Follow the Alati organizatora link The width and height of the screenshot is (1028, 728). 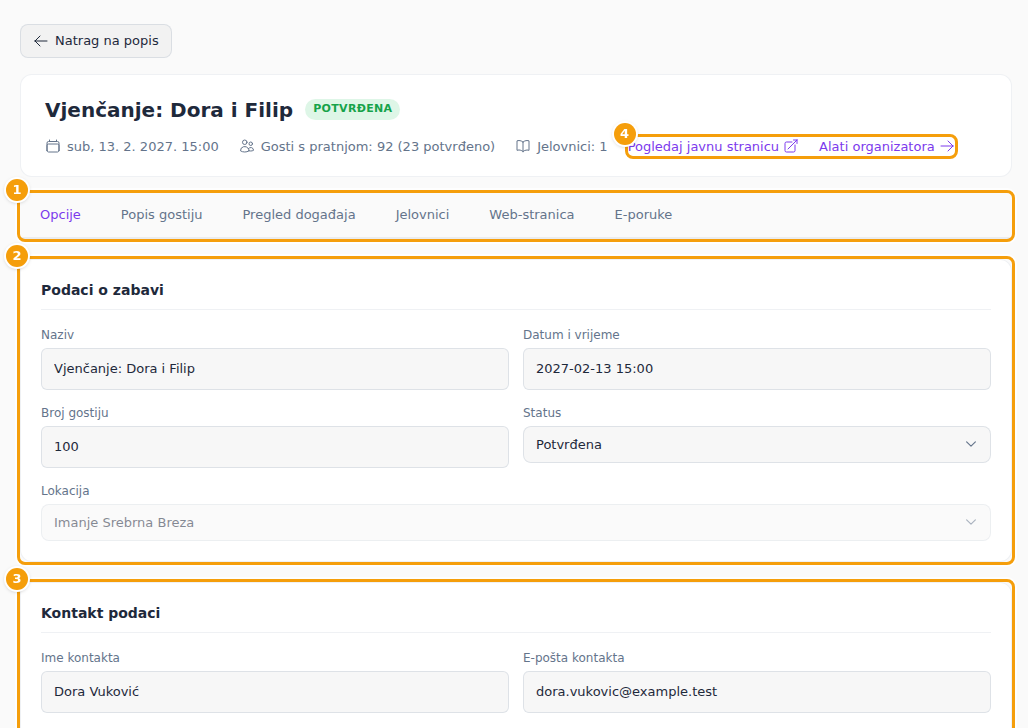click(x=886, y=146)
